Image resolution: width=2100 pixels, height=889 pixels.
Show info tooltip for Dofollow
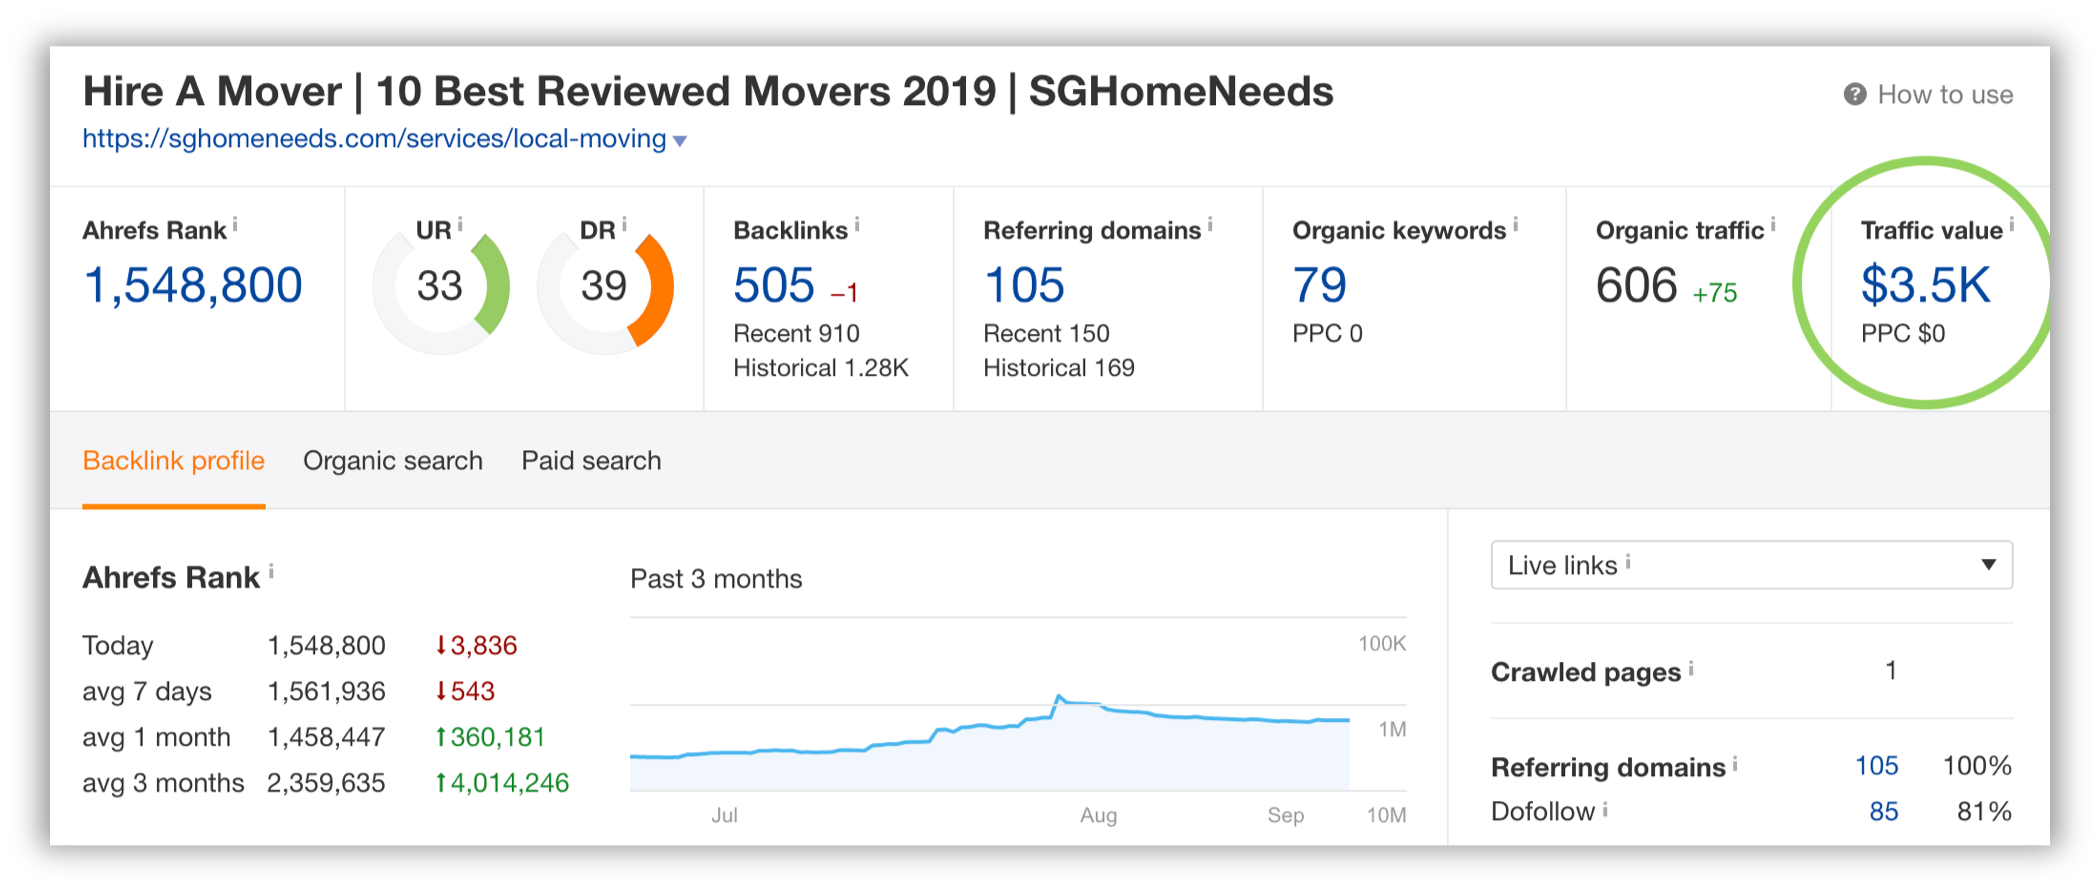coord(1605,808)
